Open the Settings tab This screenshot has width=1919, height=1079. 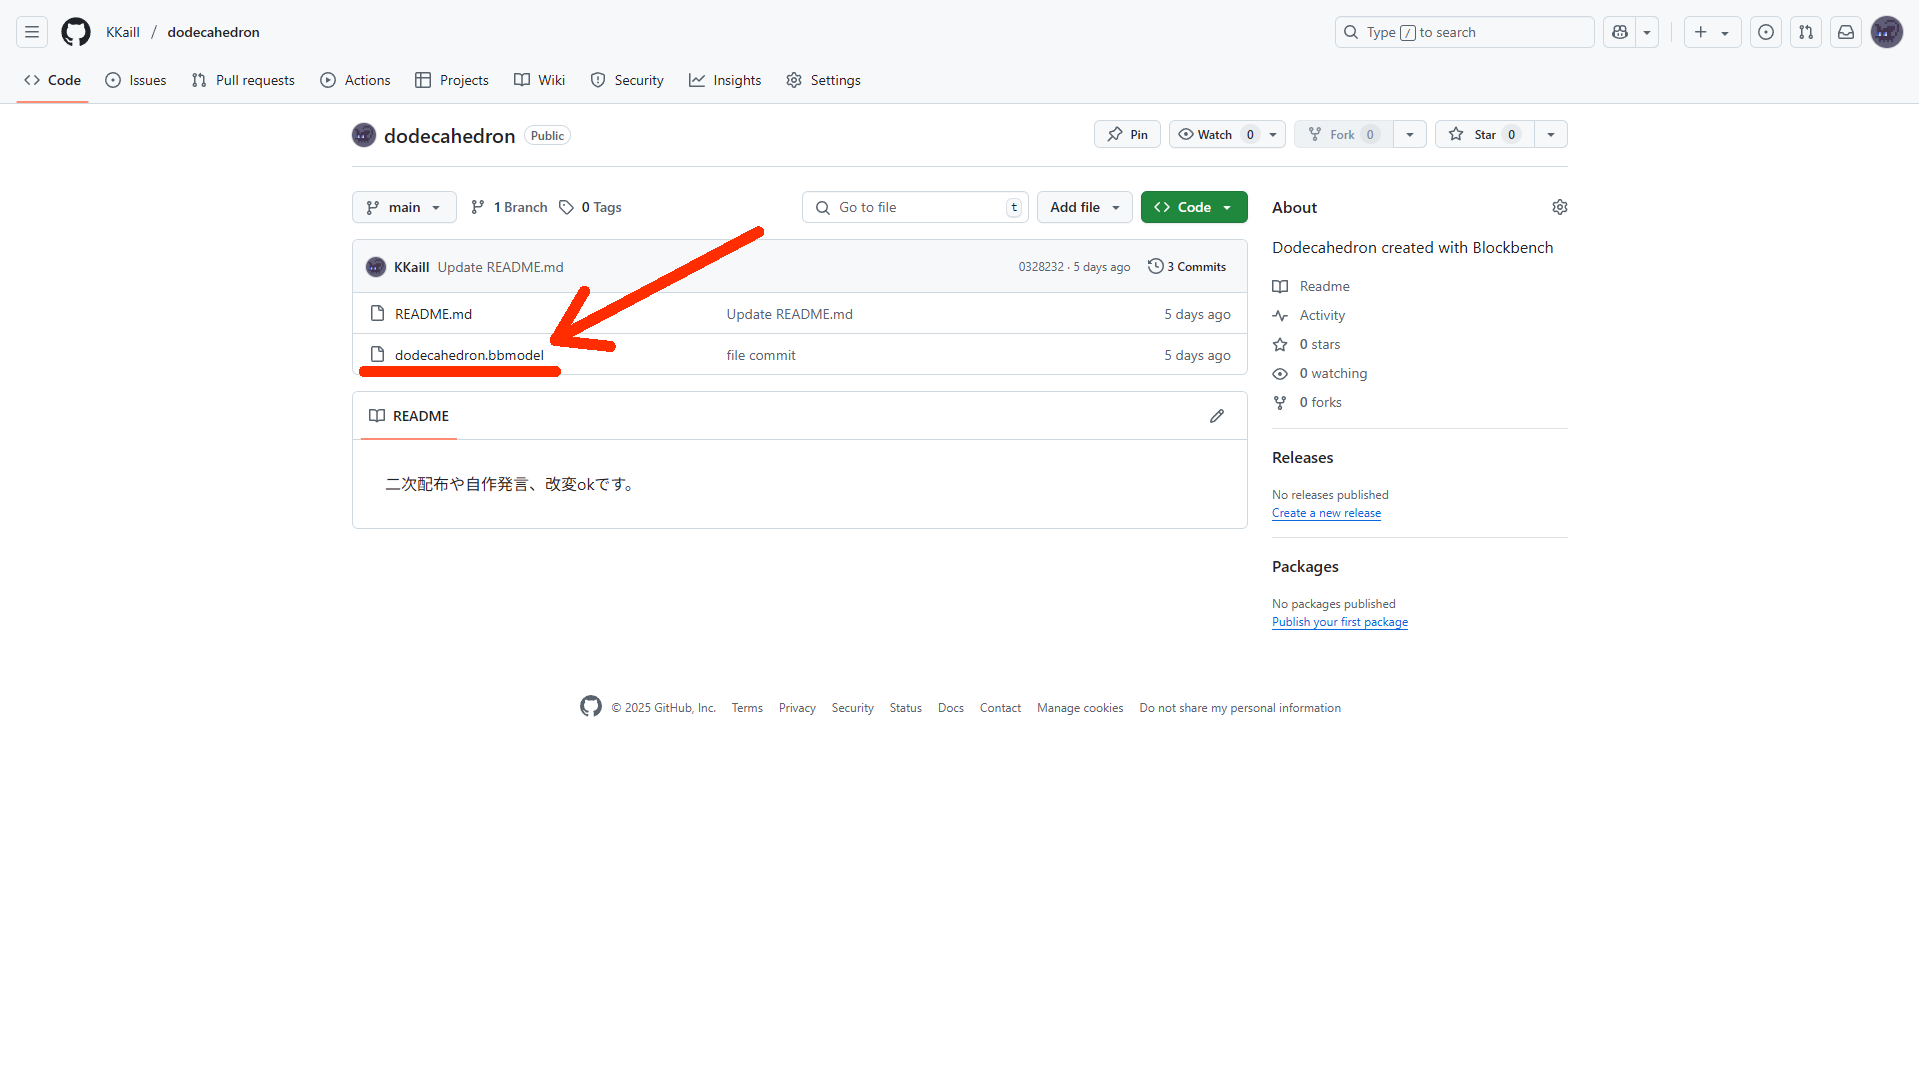pos(823,80)
